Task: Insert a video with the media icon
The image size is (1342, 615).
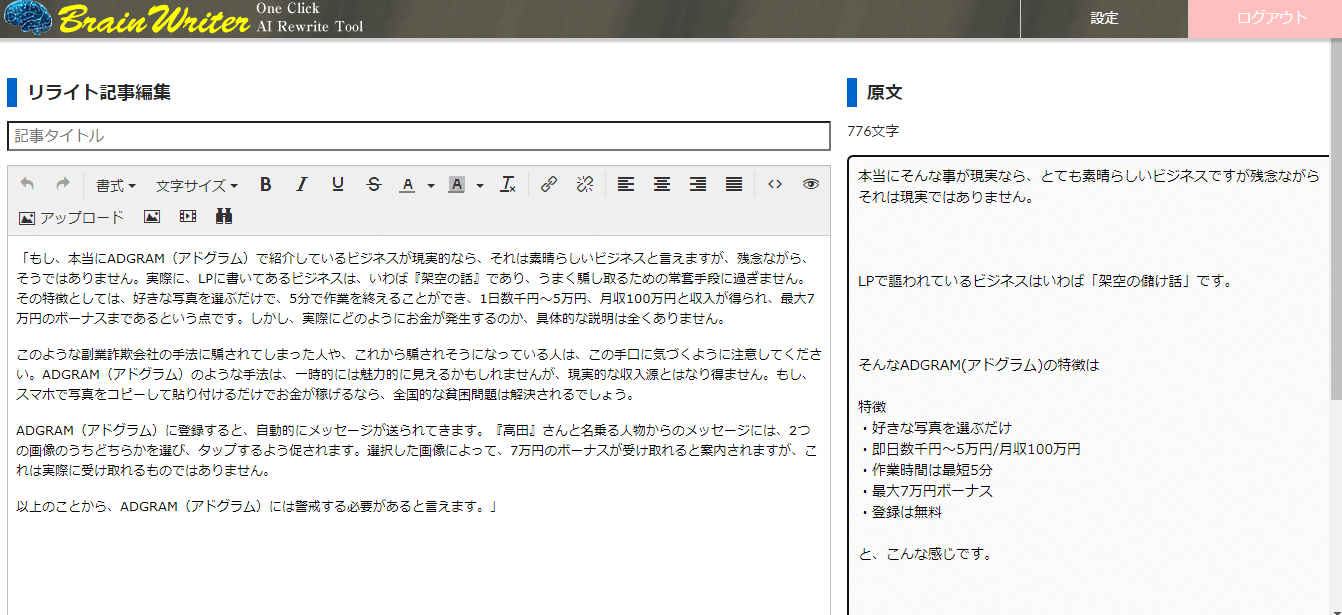Action: point(188,217)
